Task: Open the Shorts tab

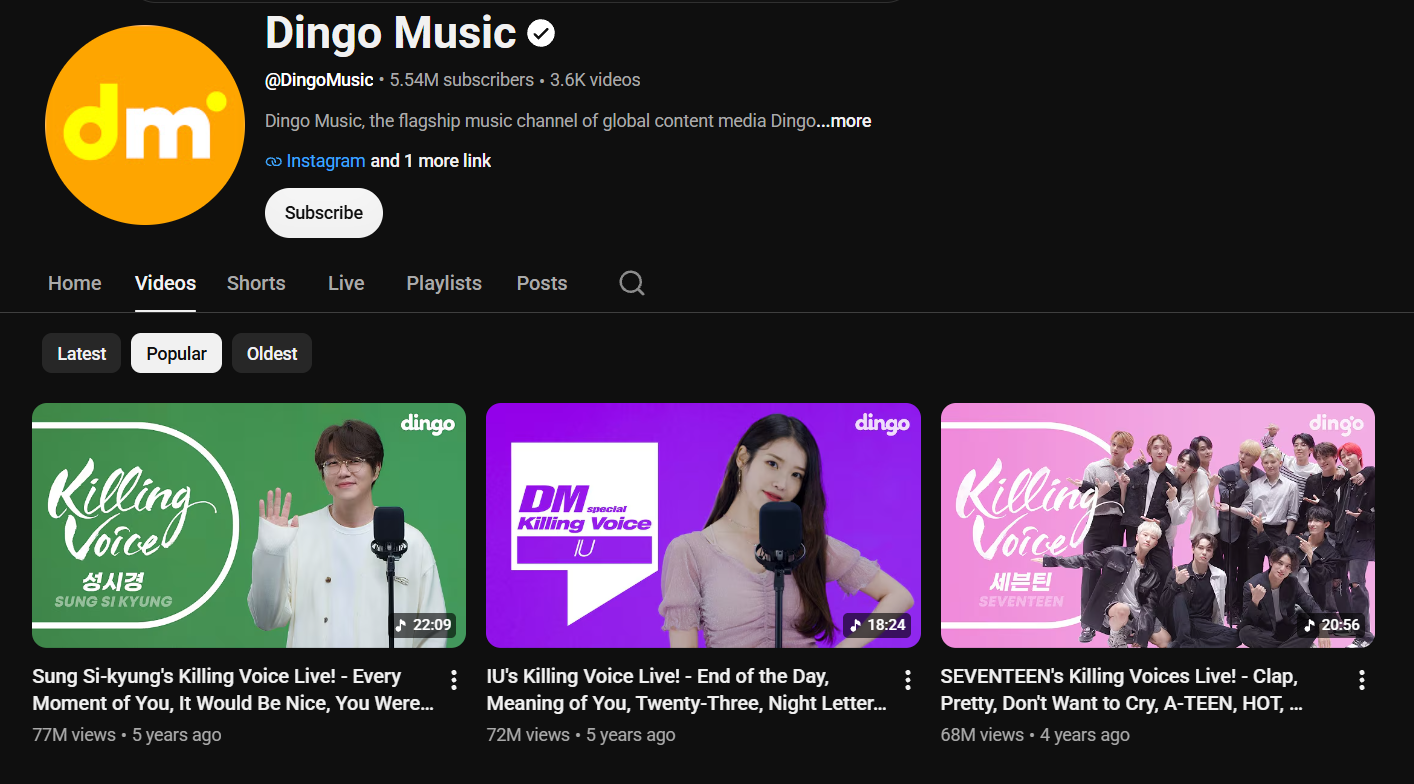Action: pos(256,283)
